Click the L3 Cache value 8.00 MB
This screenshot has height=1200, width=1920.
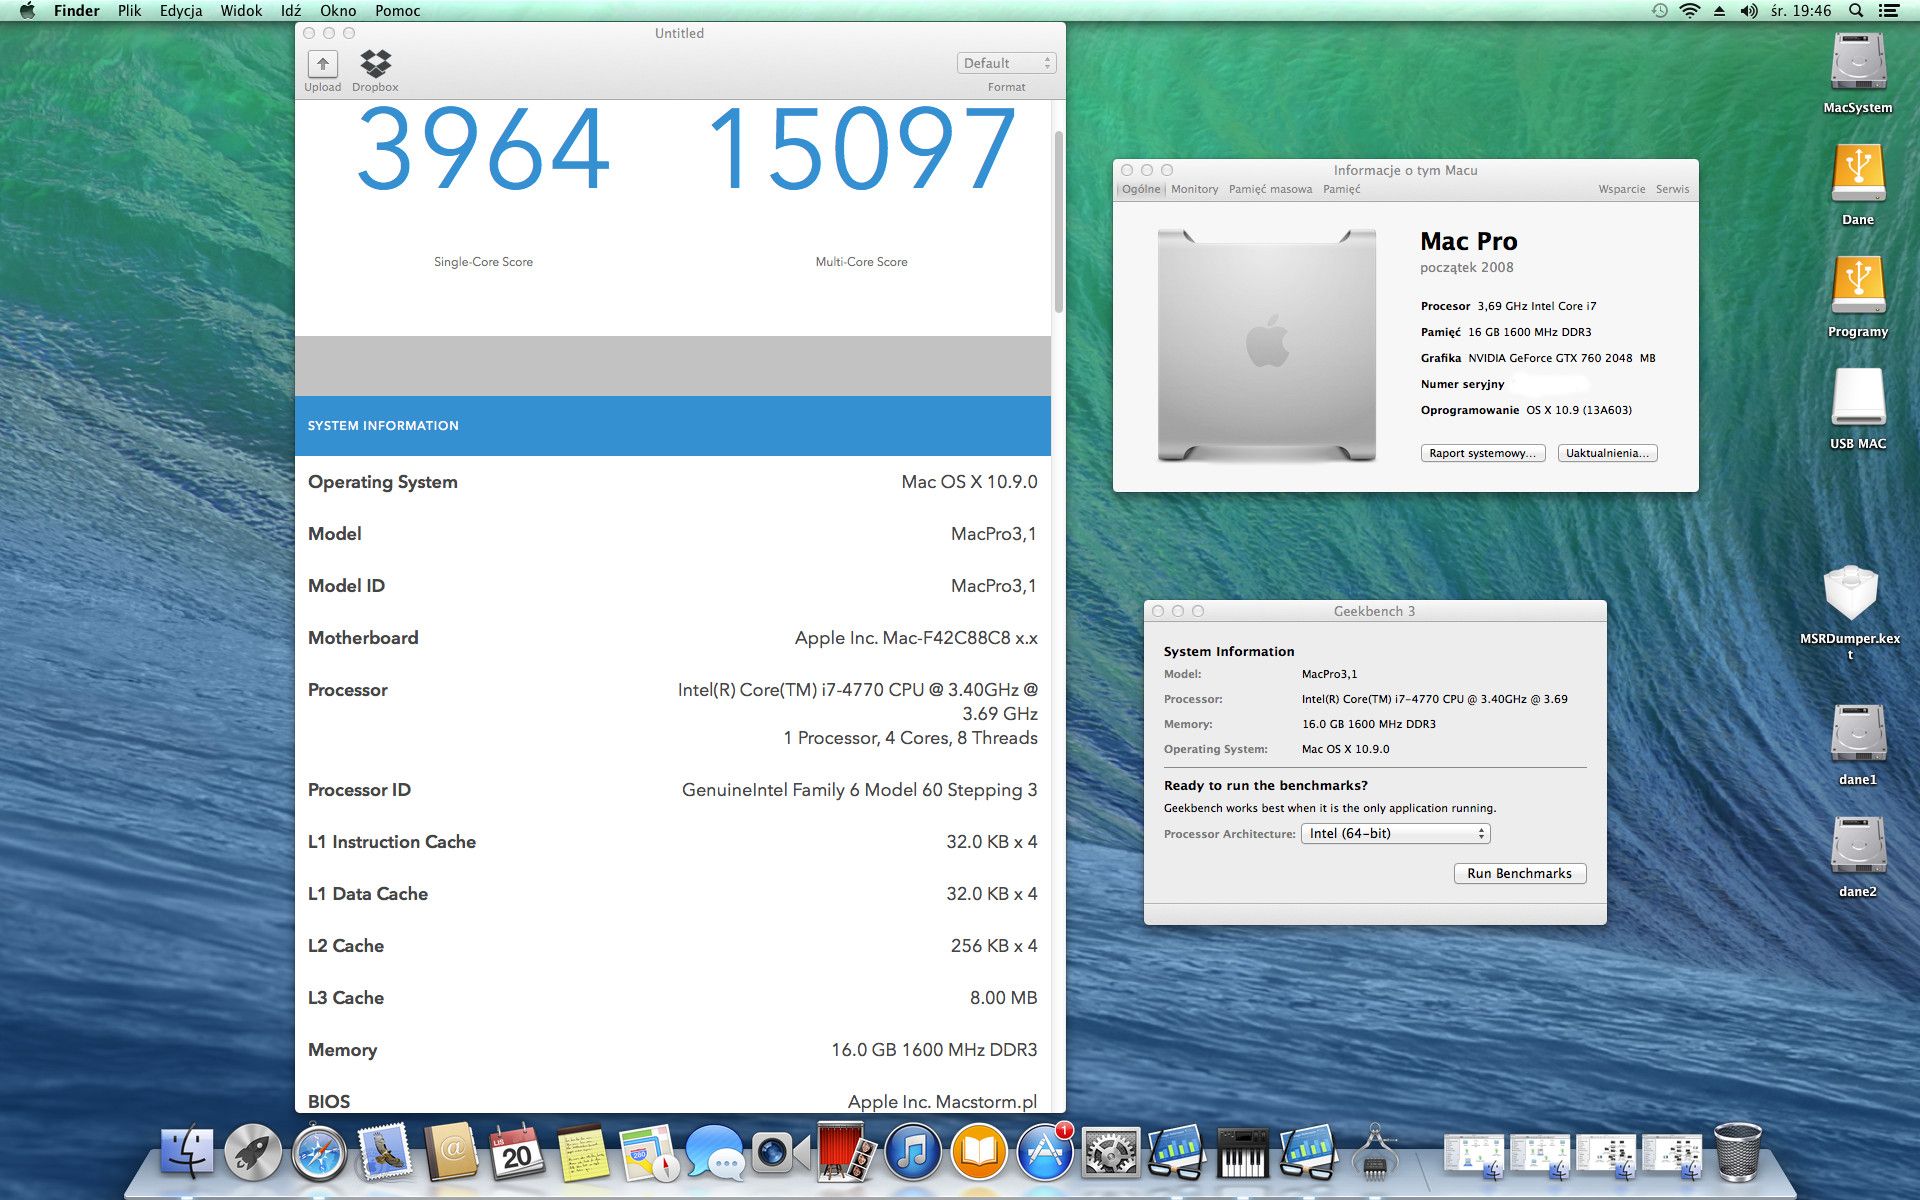pos(1003,998)
